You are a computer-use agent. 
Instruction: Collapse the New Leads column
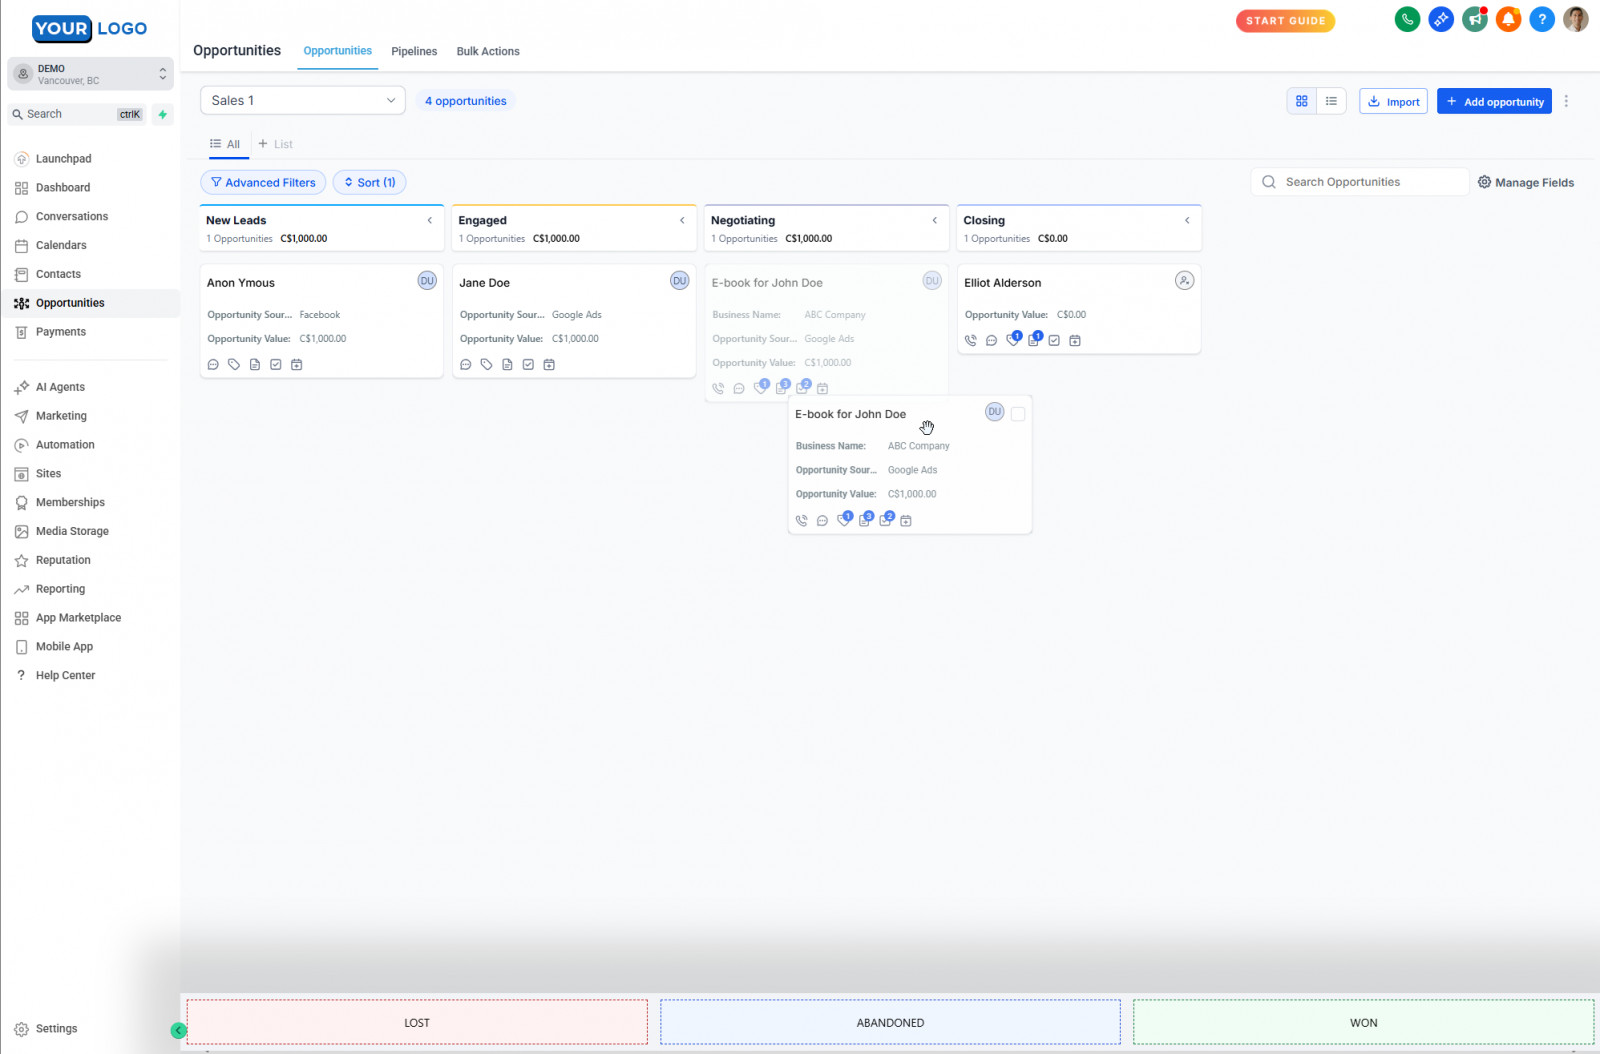(x=430, y=221)
